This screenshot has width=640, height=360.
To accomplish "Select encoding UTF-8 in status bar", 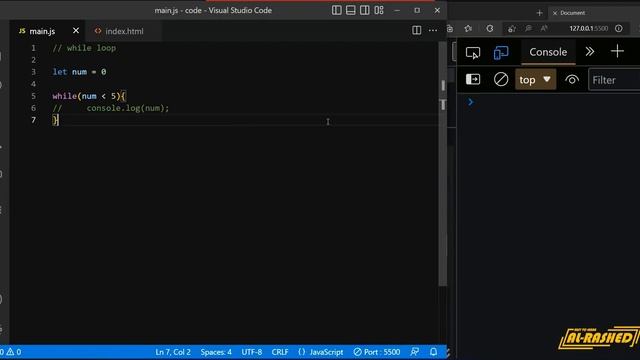I will click(x=251, y=352).
